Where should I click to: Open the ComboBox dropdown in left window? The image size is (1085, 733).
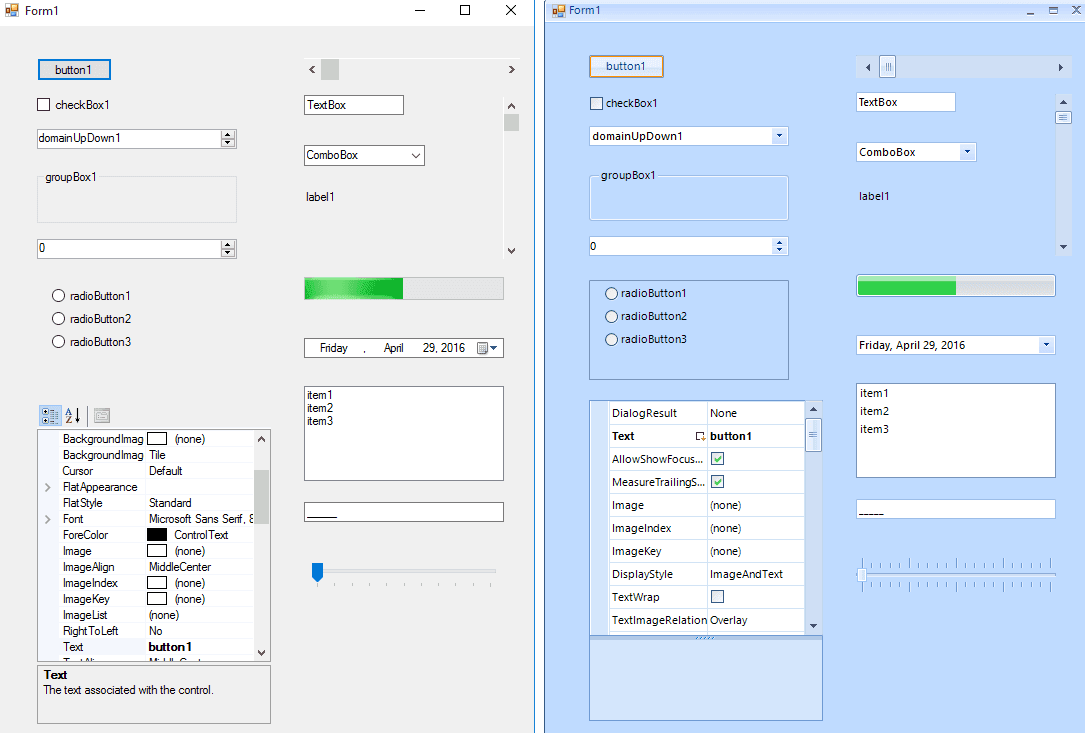pyautogui.click(x=416, y=156)
